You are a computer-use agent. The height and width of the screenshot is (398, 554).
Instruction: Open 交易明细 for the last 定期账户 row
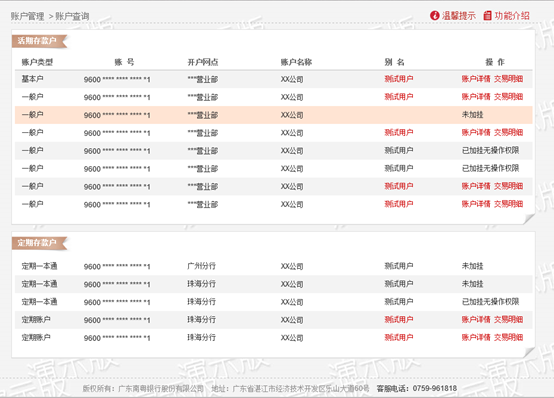508,337
